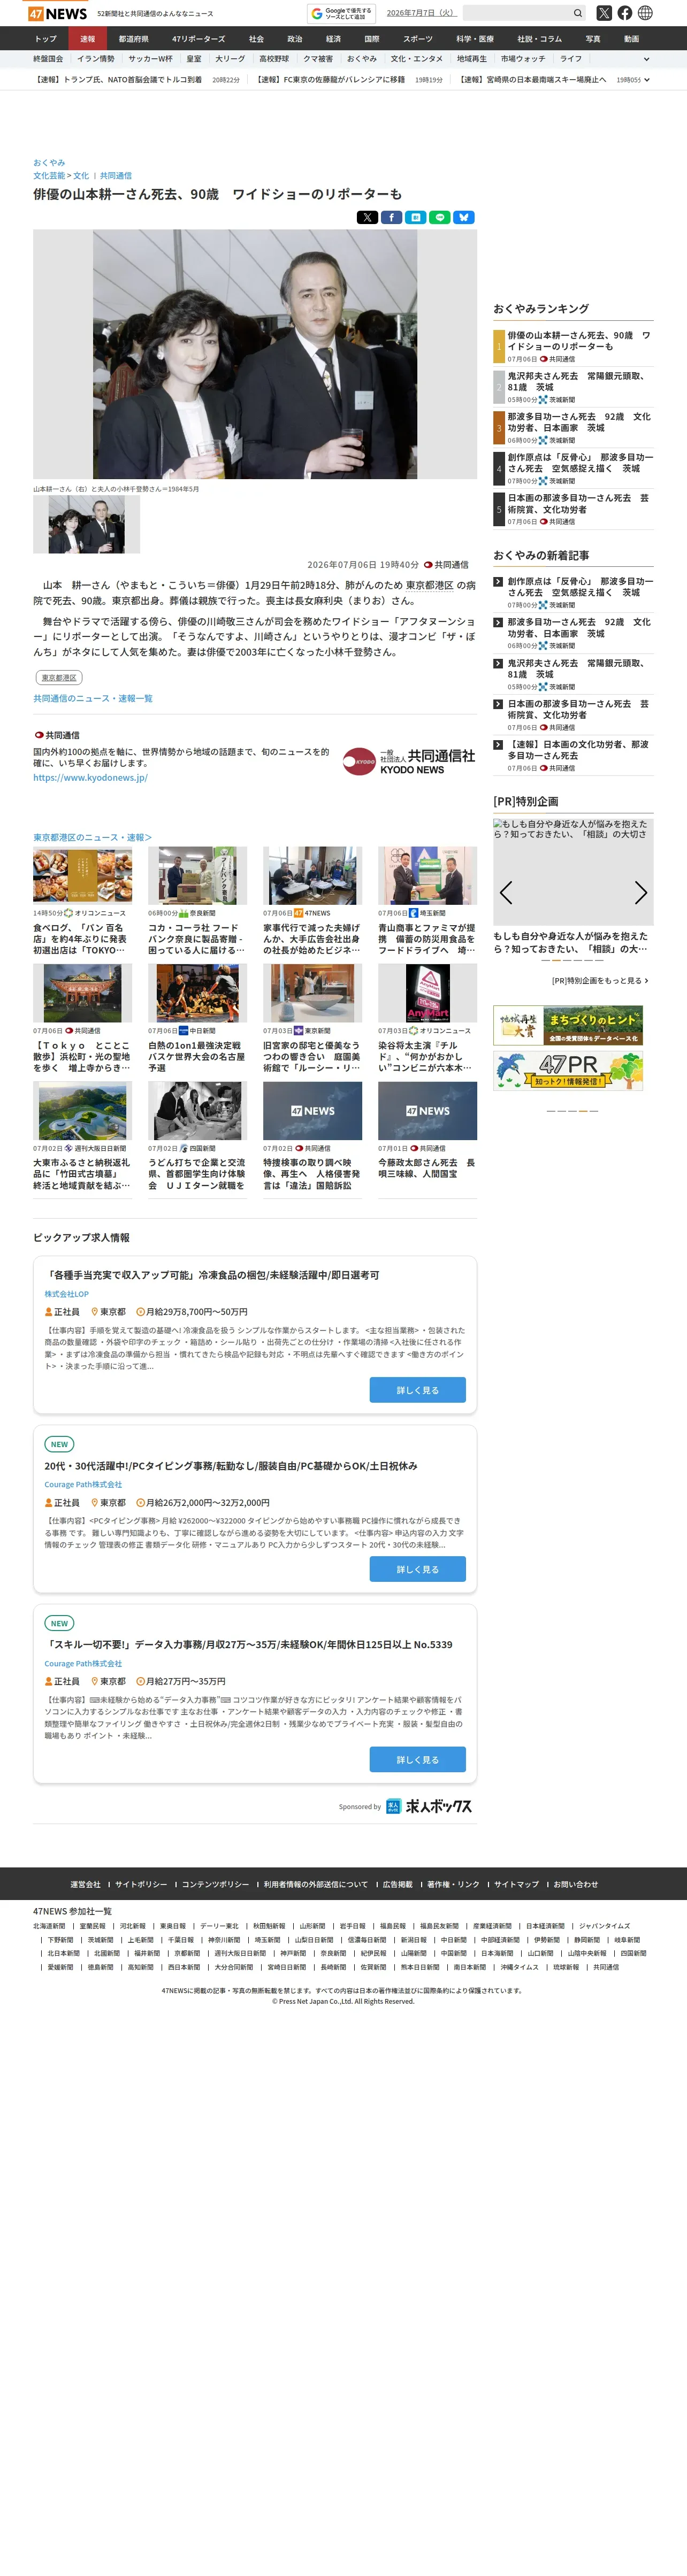Click the search magnifier icon
This screenshot has height=2576, width=687.
coord(577,13)
